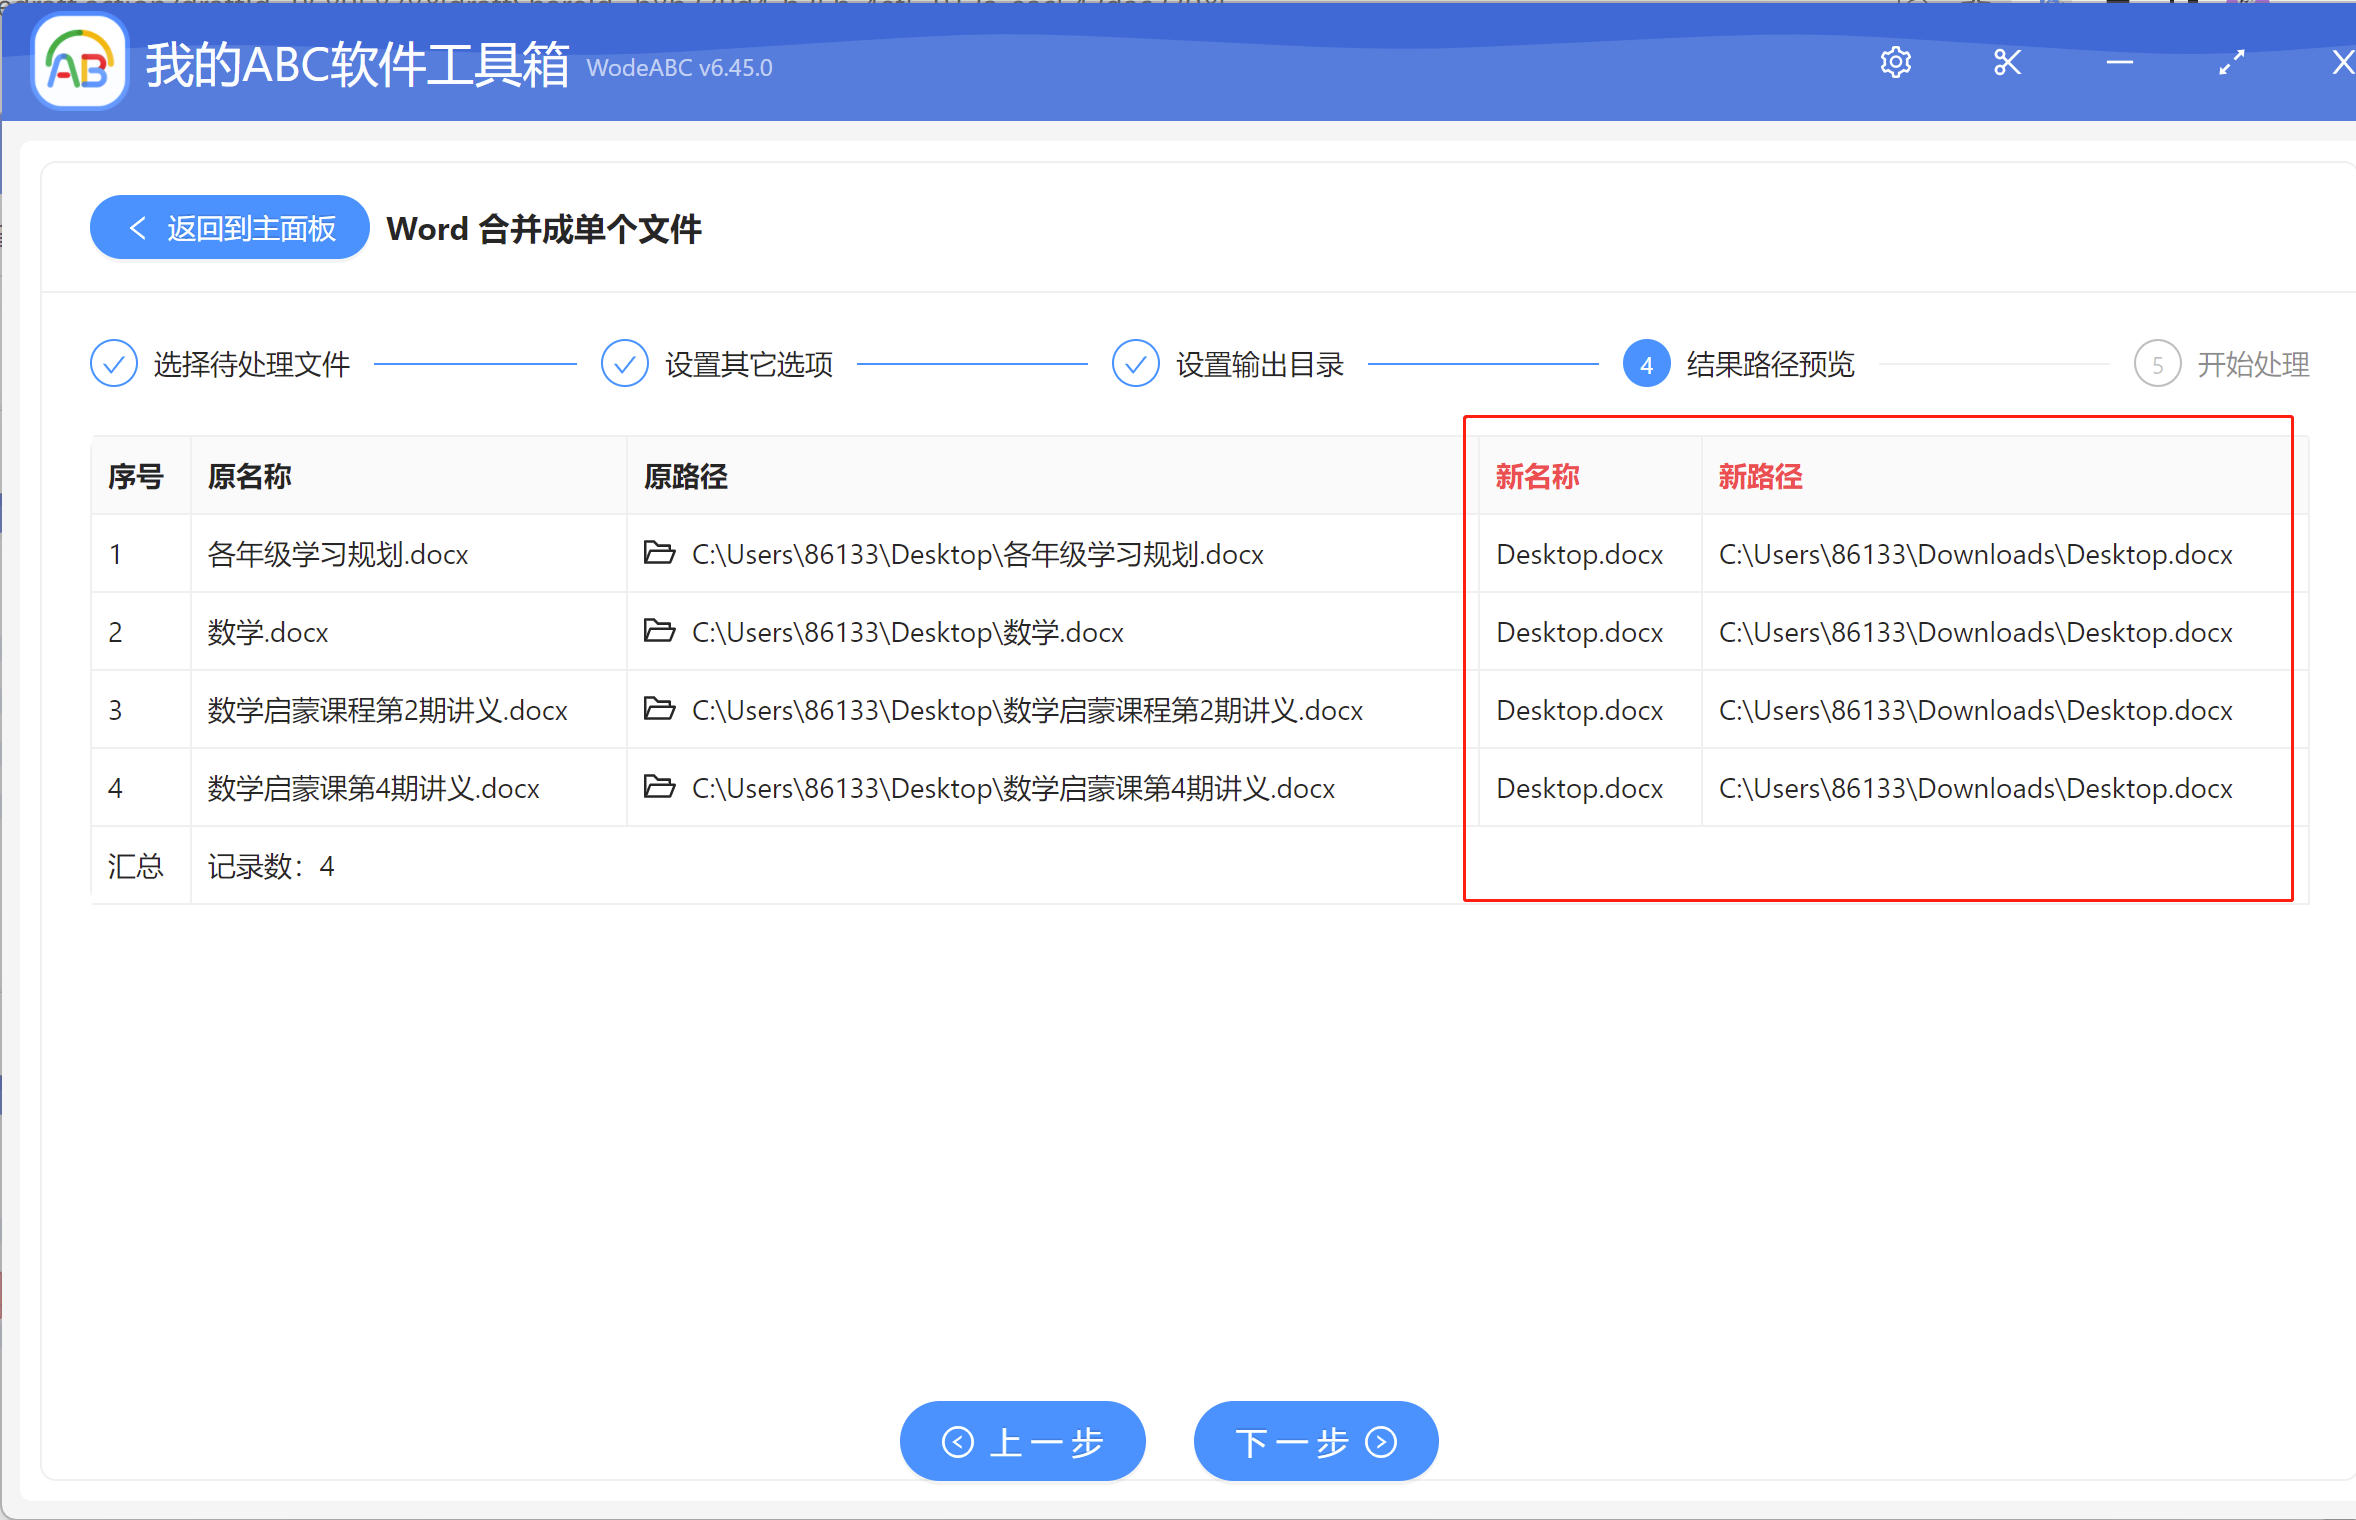Click the checkmark for 选择待处理文件 step
The height and width of the screenshot is (1520, 2356).
pyautogui.click(x=113, y=363)
